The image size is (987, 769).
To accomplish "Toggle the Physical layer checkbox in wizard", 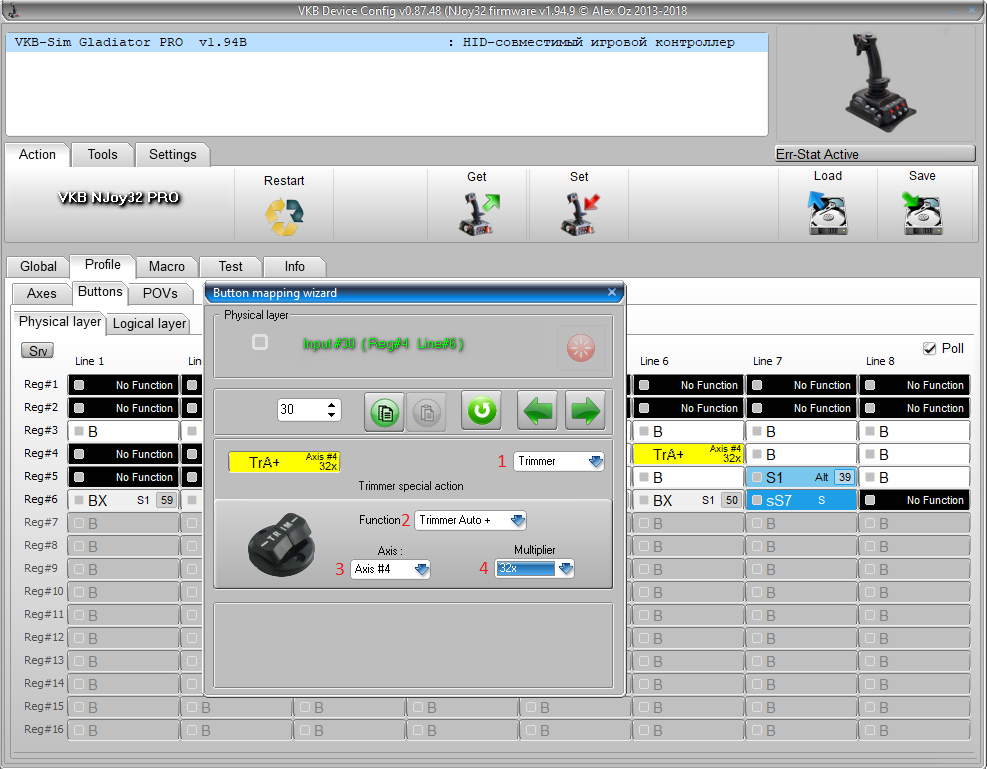I will coord(260,342).
